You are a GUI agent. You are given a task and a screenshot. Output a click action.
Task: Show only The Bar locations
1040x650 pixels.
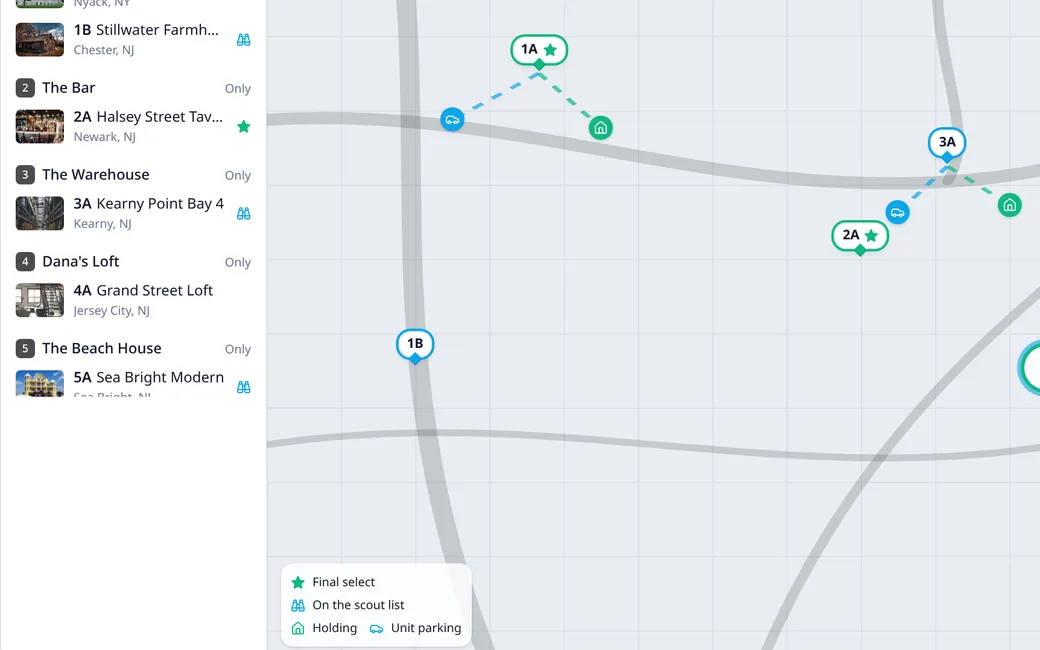237,89
